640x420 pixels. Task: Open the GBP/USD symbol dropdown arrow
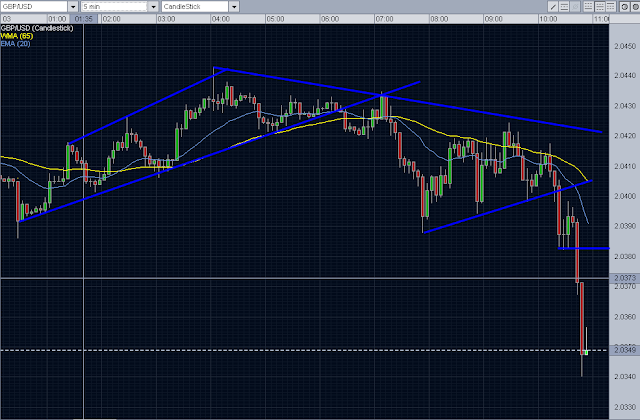tap(73, 7)
